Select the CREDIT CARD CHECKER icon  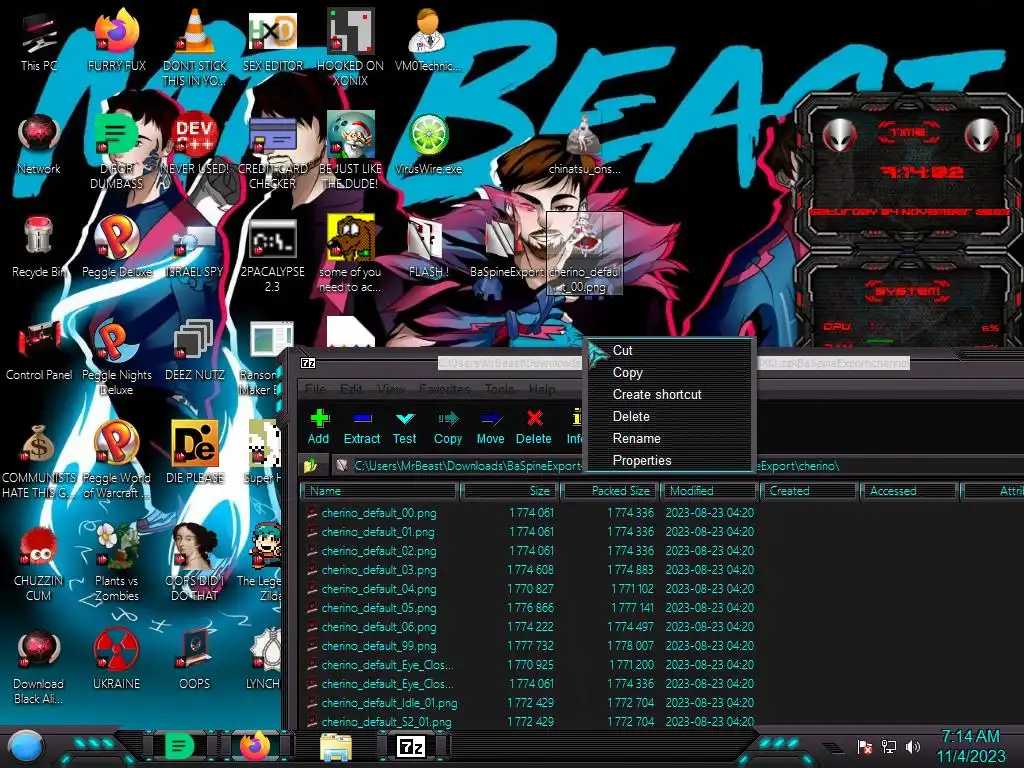pyautogui.click(x=273, y=152)
